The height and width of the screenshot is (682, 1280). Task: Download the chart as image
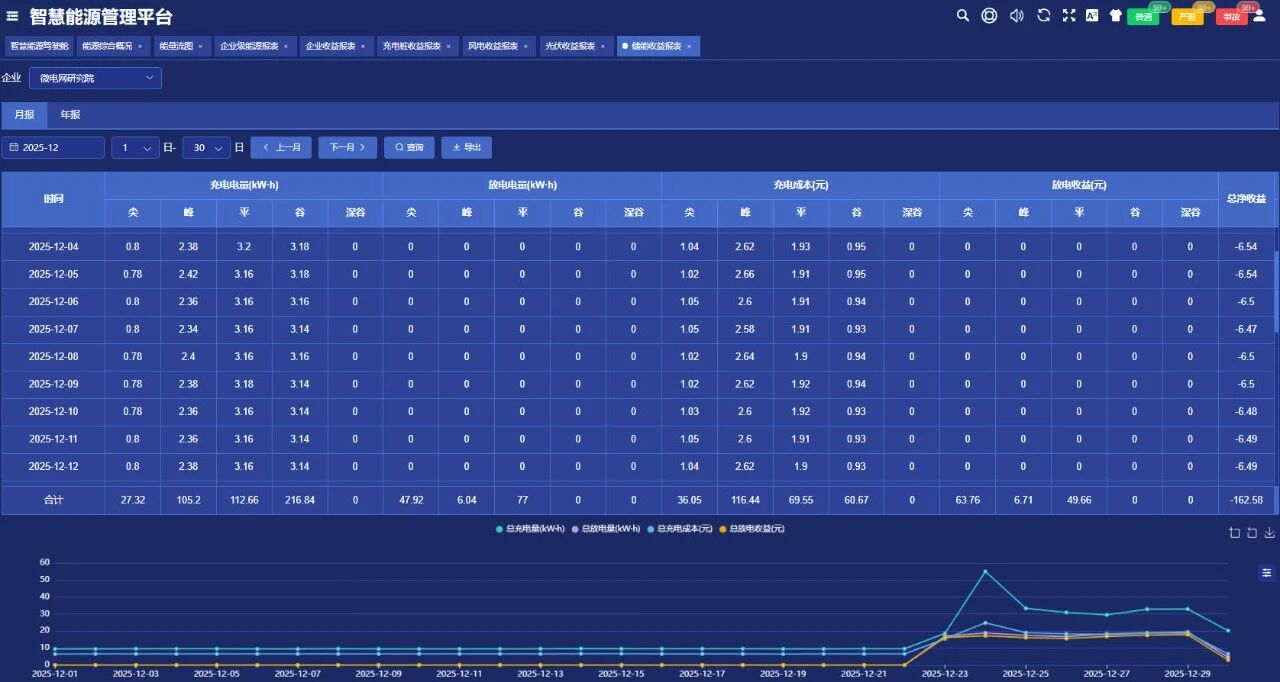1270,533
